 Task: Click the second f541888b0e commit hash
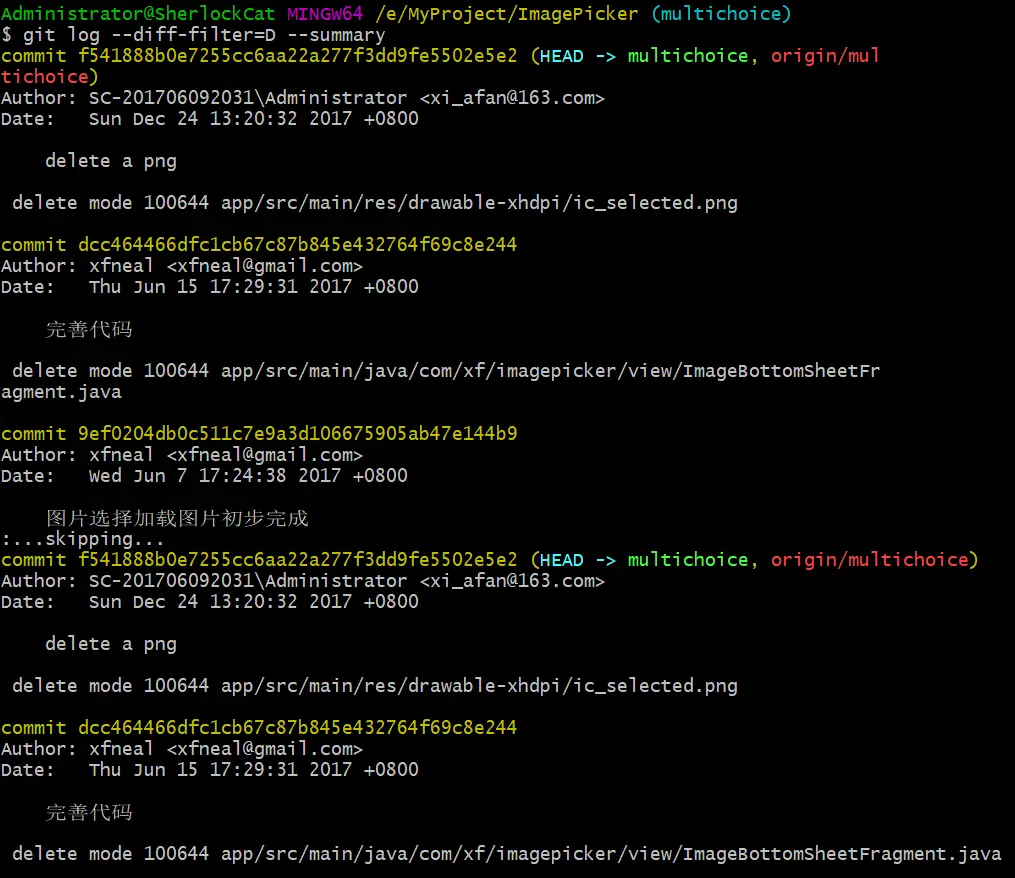coord(298,559)
